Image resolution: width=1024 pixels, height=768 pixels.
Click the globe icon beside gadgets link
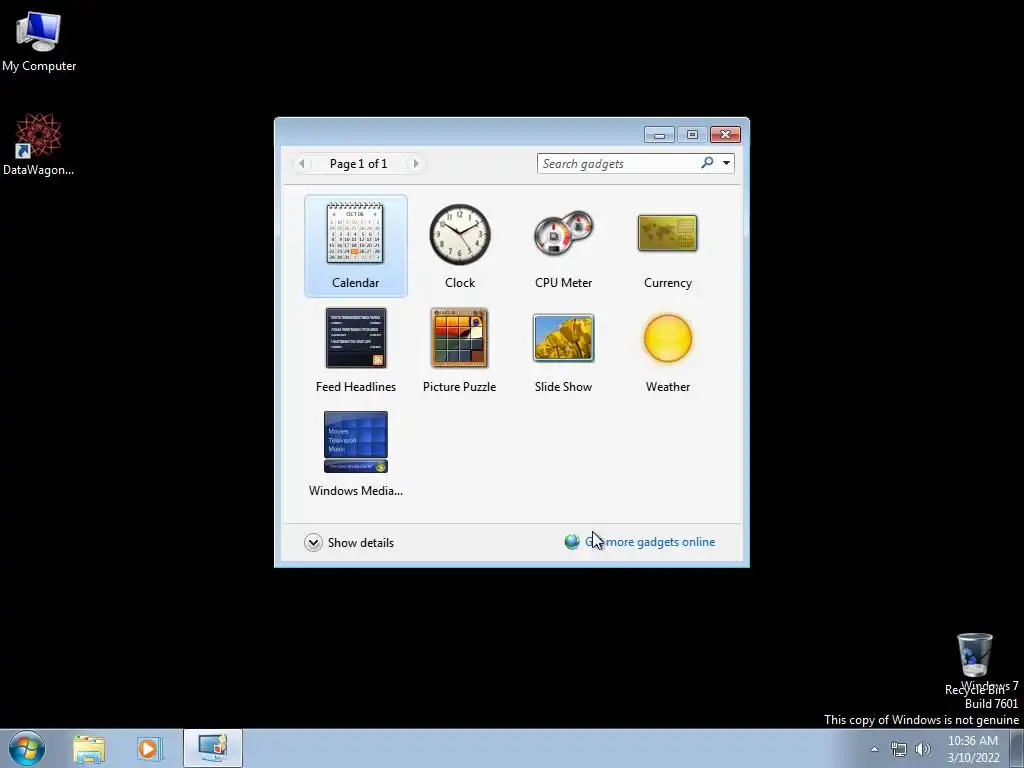pos(572,541)
